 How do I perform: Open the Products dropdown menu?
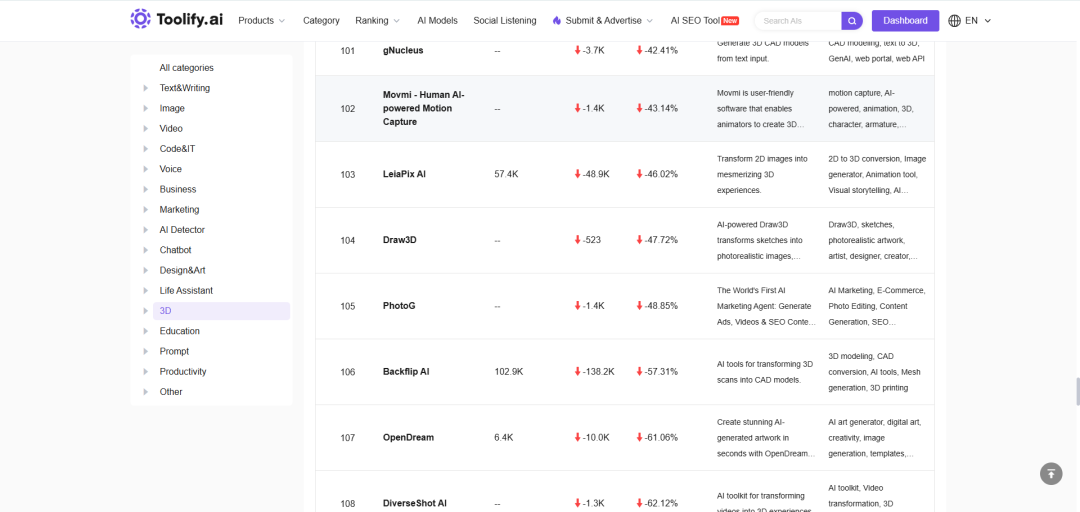(x=261, y=21)
